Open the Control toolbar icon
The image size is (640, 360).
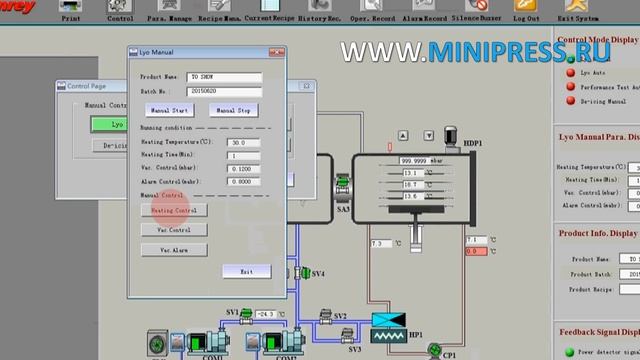click(120, 7)
